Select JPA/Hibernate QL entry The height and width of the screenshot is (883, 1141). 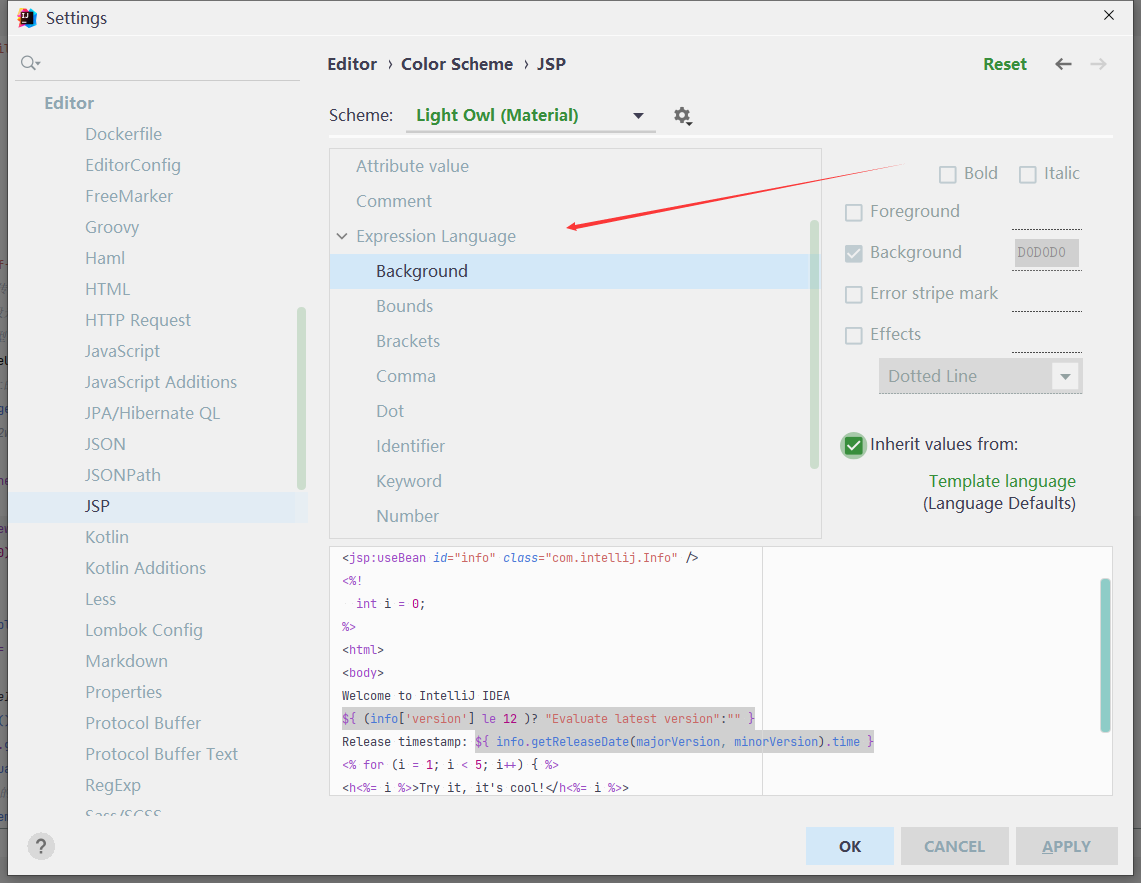(152, 413)
